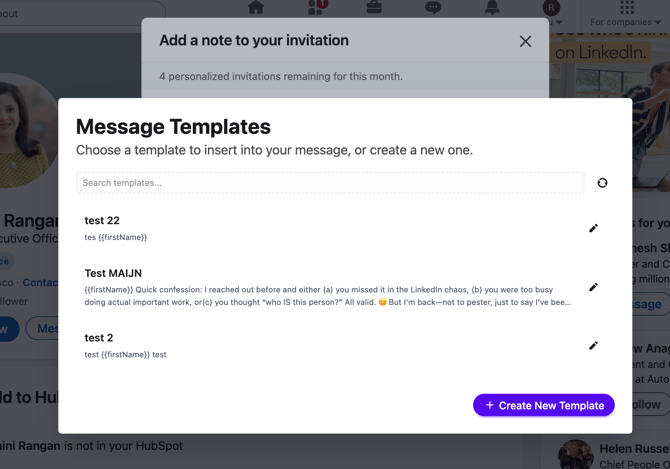This screenshot has width=670, height=469.
Task: Edit the "test 22" template
Action: click(593, 228)
